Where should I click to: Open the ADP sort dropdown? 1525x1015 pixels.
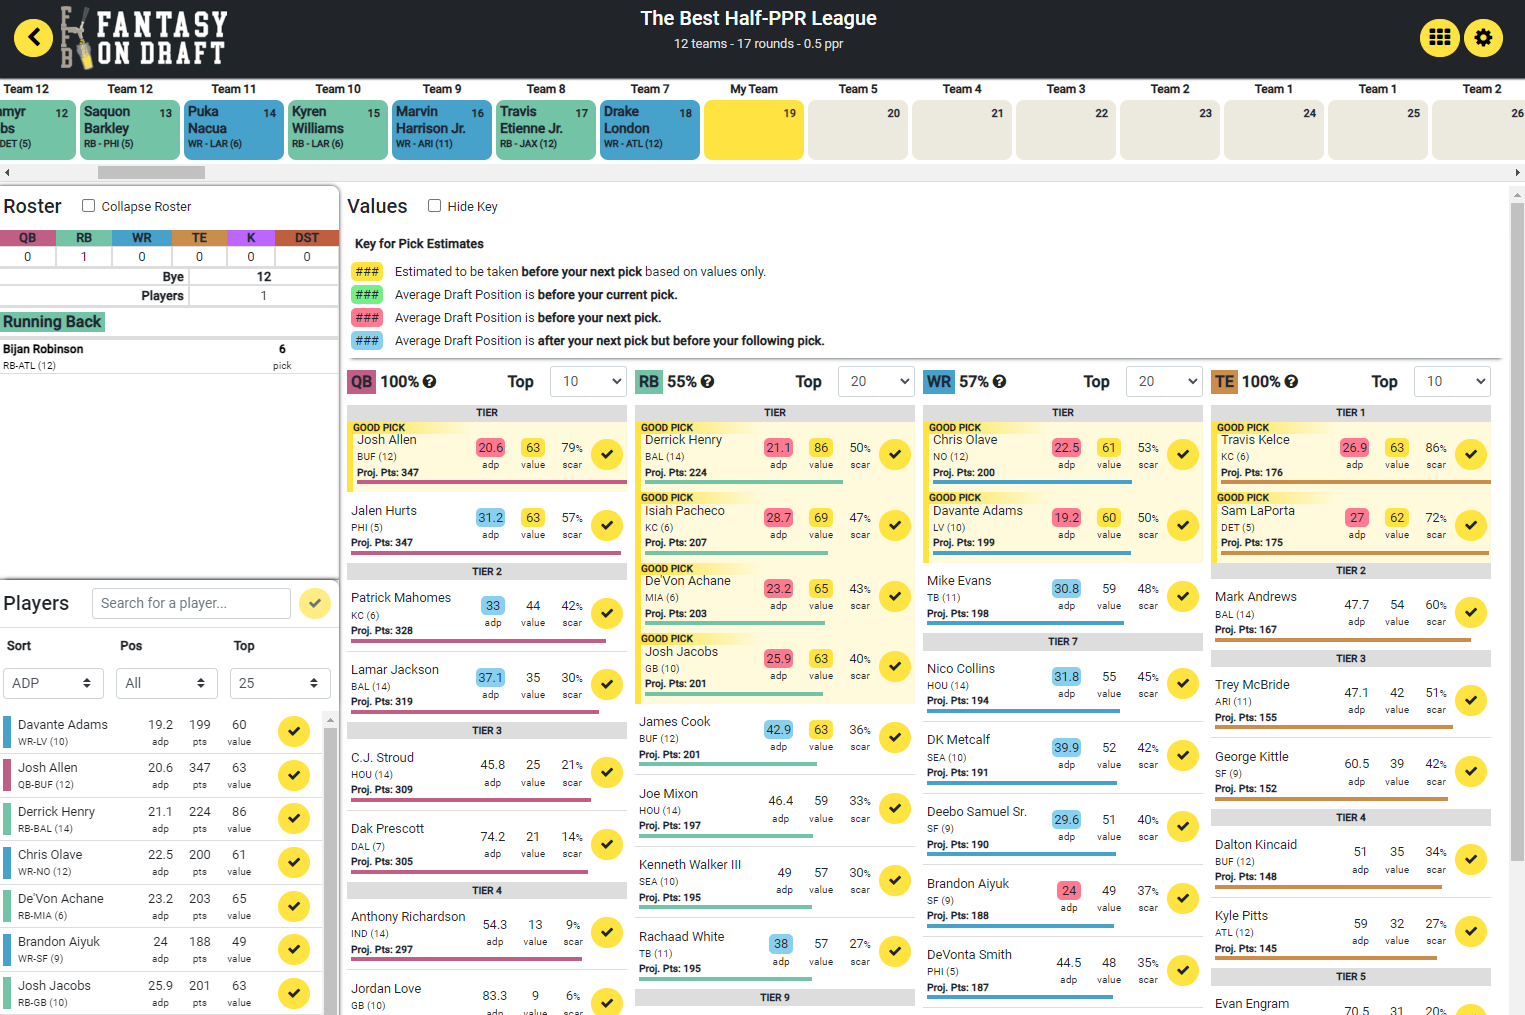point(53,683)
